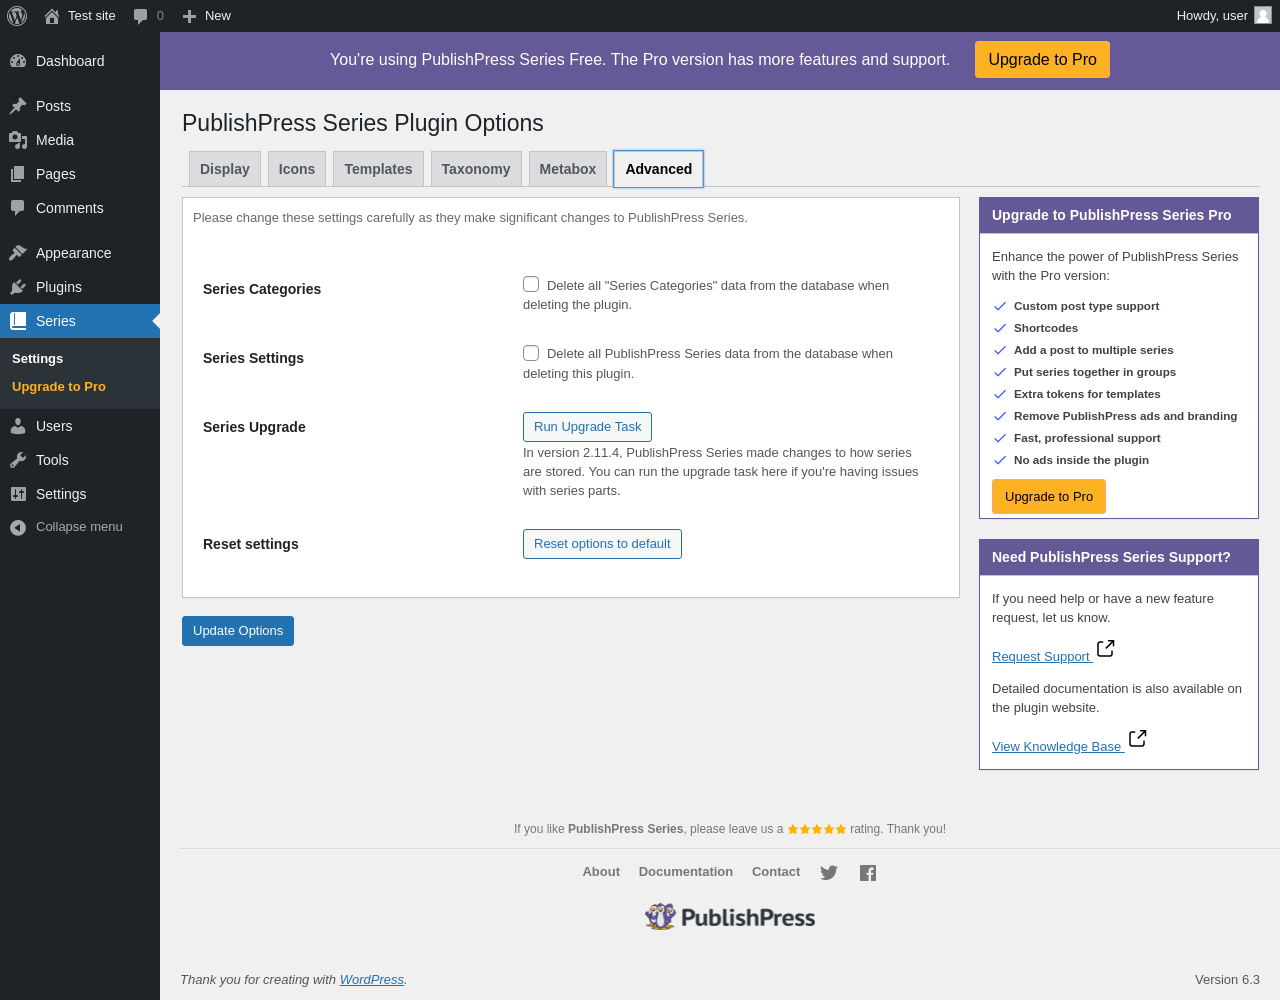This screenshot has width=1280, height=1000.
Task: Click the Users person icon
Action: pos(18,426)
